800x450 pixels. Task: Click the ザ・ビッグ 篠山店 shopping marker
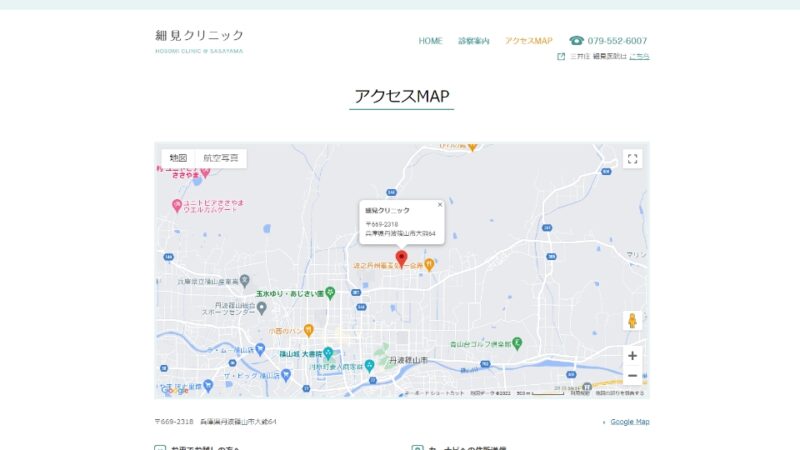coord(286,376)
